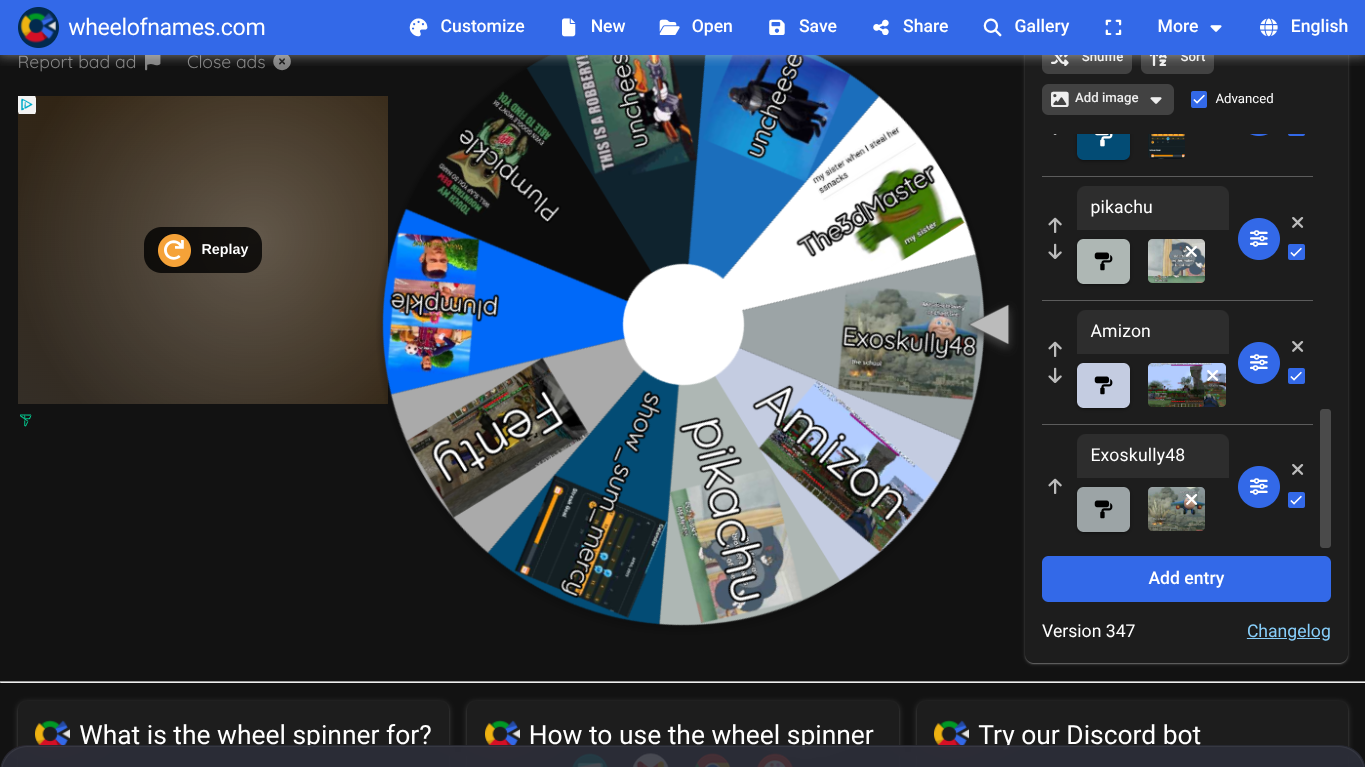
Task: Edit the Amizon entry name field
Action: coord(1153,332)
